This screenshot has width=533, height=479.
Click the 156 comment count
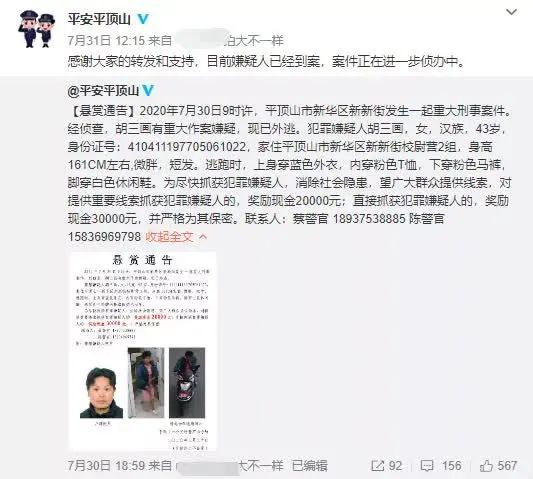[x=451, y=466]
